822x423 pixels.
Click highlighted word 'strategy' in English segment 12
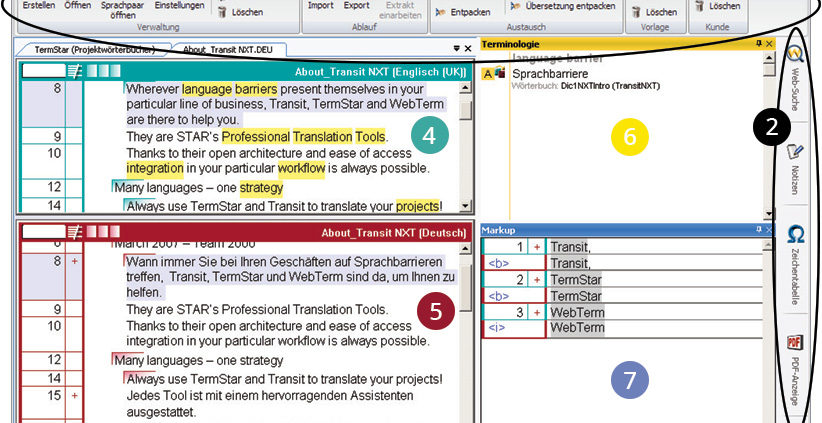261,188
